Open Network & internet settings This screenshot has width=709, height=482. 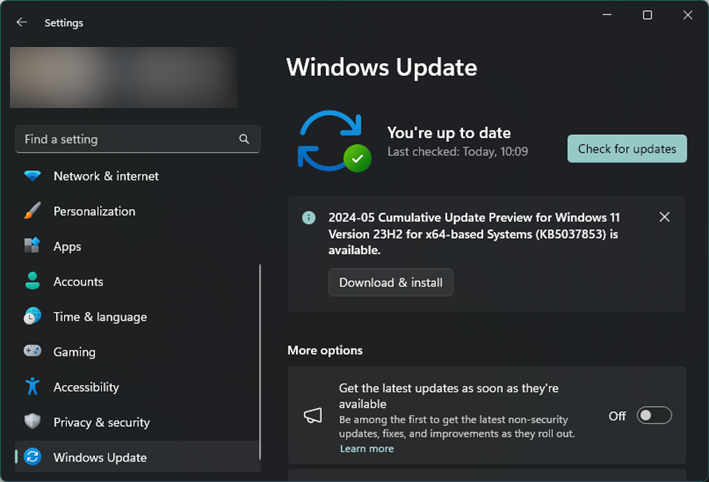tap(137, 176)
